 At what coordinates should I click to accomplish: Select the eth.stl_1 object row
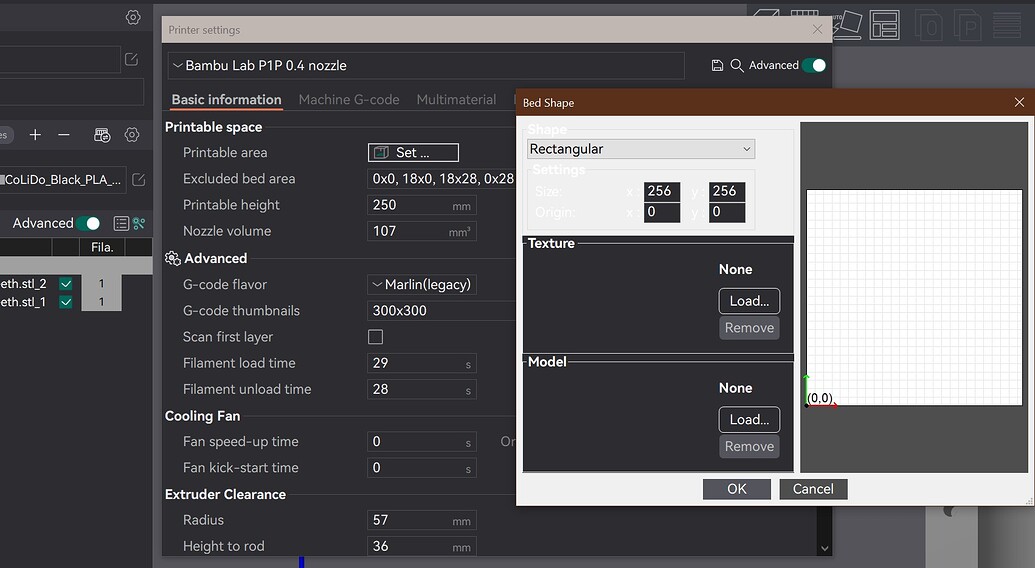(61, 302)
